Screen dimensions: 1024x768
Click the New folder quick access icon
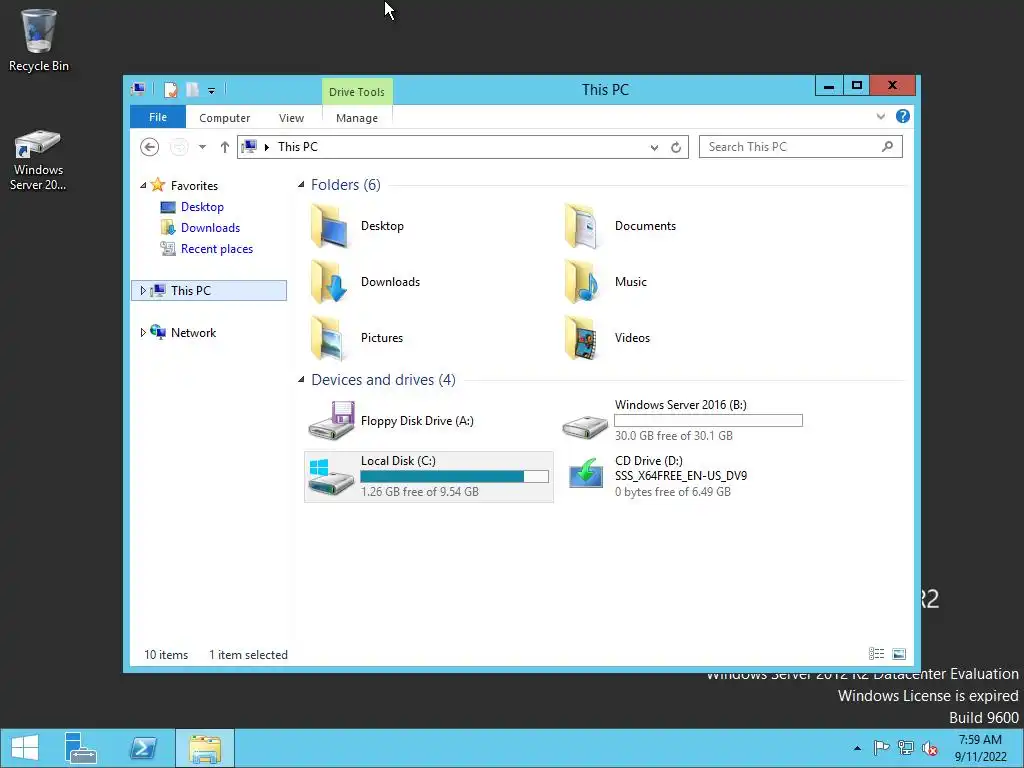[193, 89]
